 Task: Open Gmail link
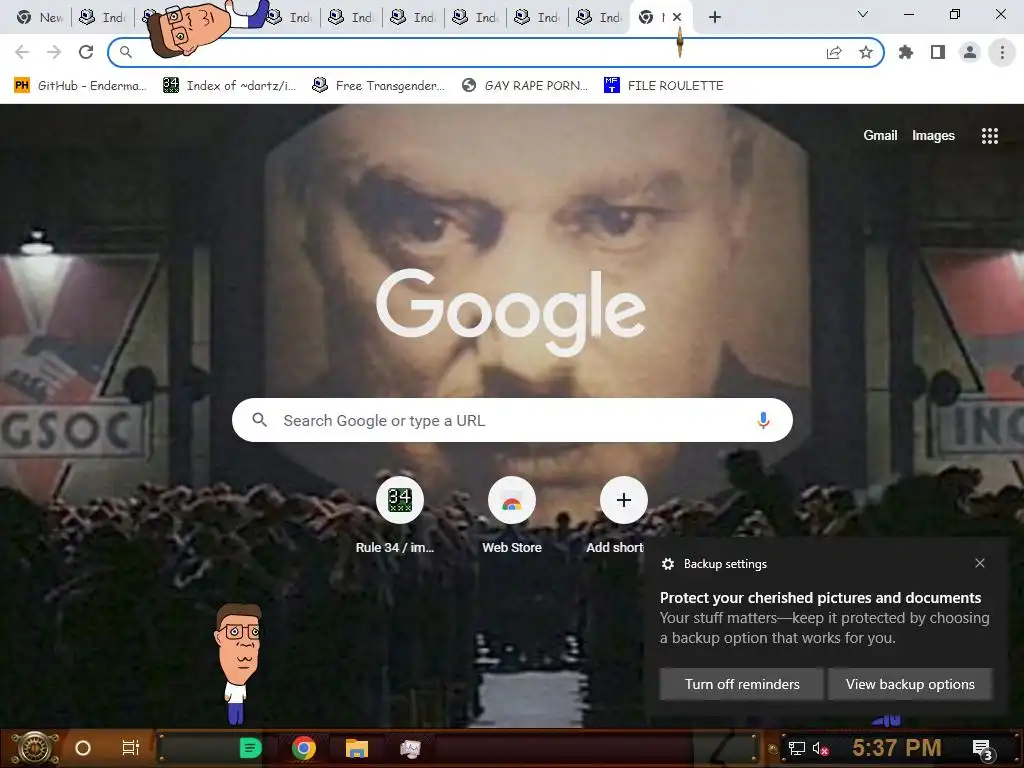click(x=880, y=135)
